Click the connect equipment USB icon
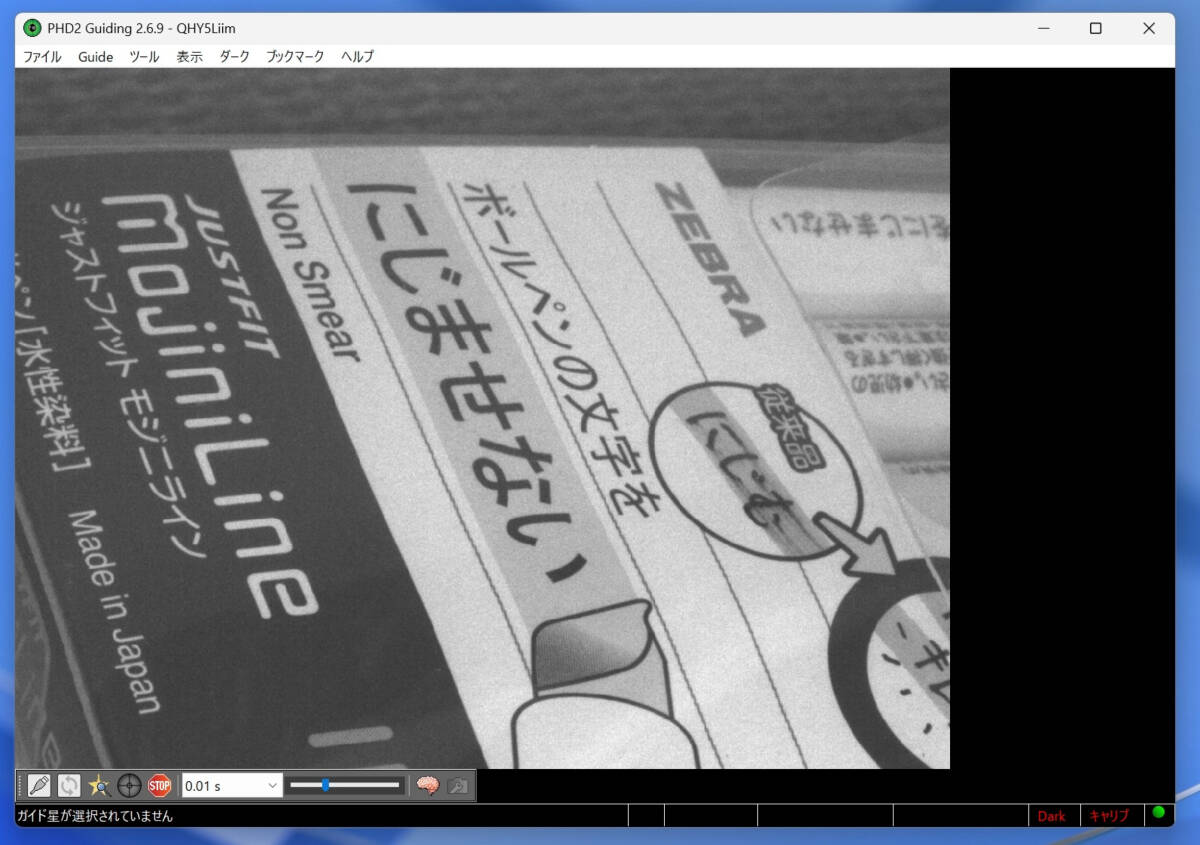This screenshot has width=1200, height=845. (39, 786)
